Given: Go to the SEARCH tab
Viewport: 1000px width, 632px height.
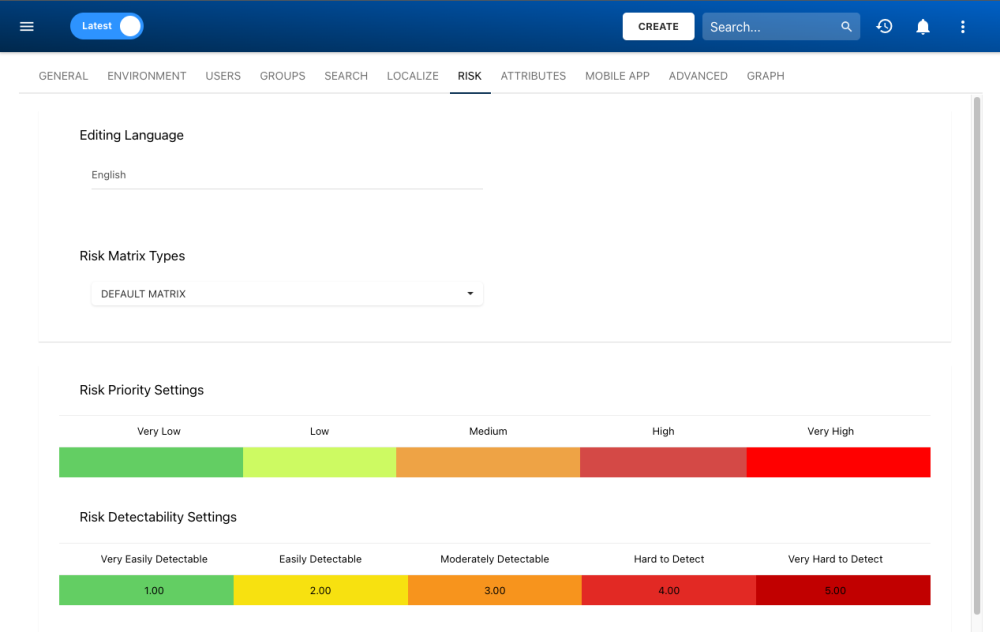Looking at the screenshot, I should (346, 76).
